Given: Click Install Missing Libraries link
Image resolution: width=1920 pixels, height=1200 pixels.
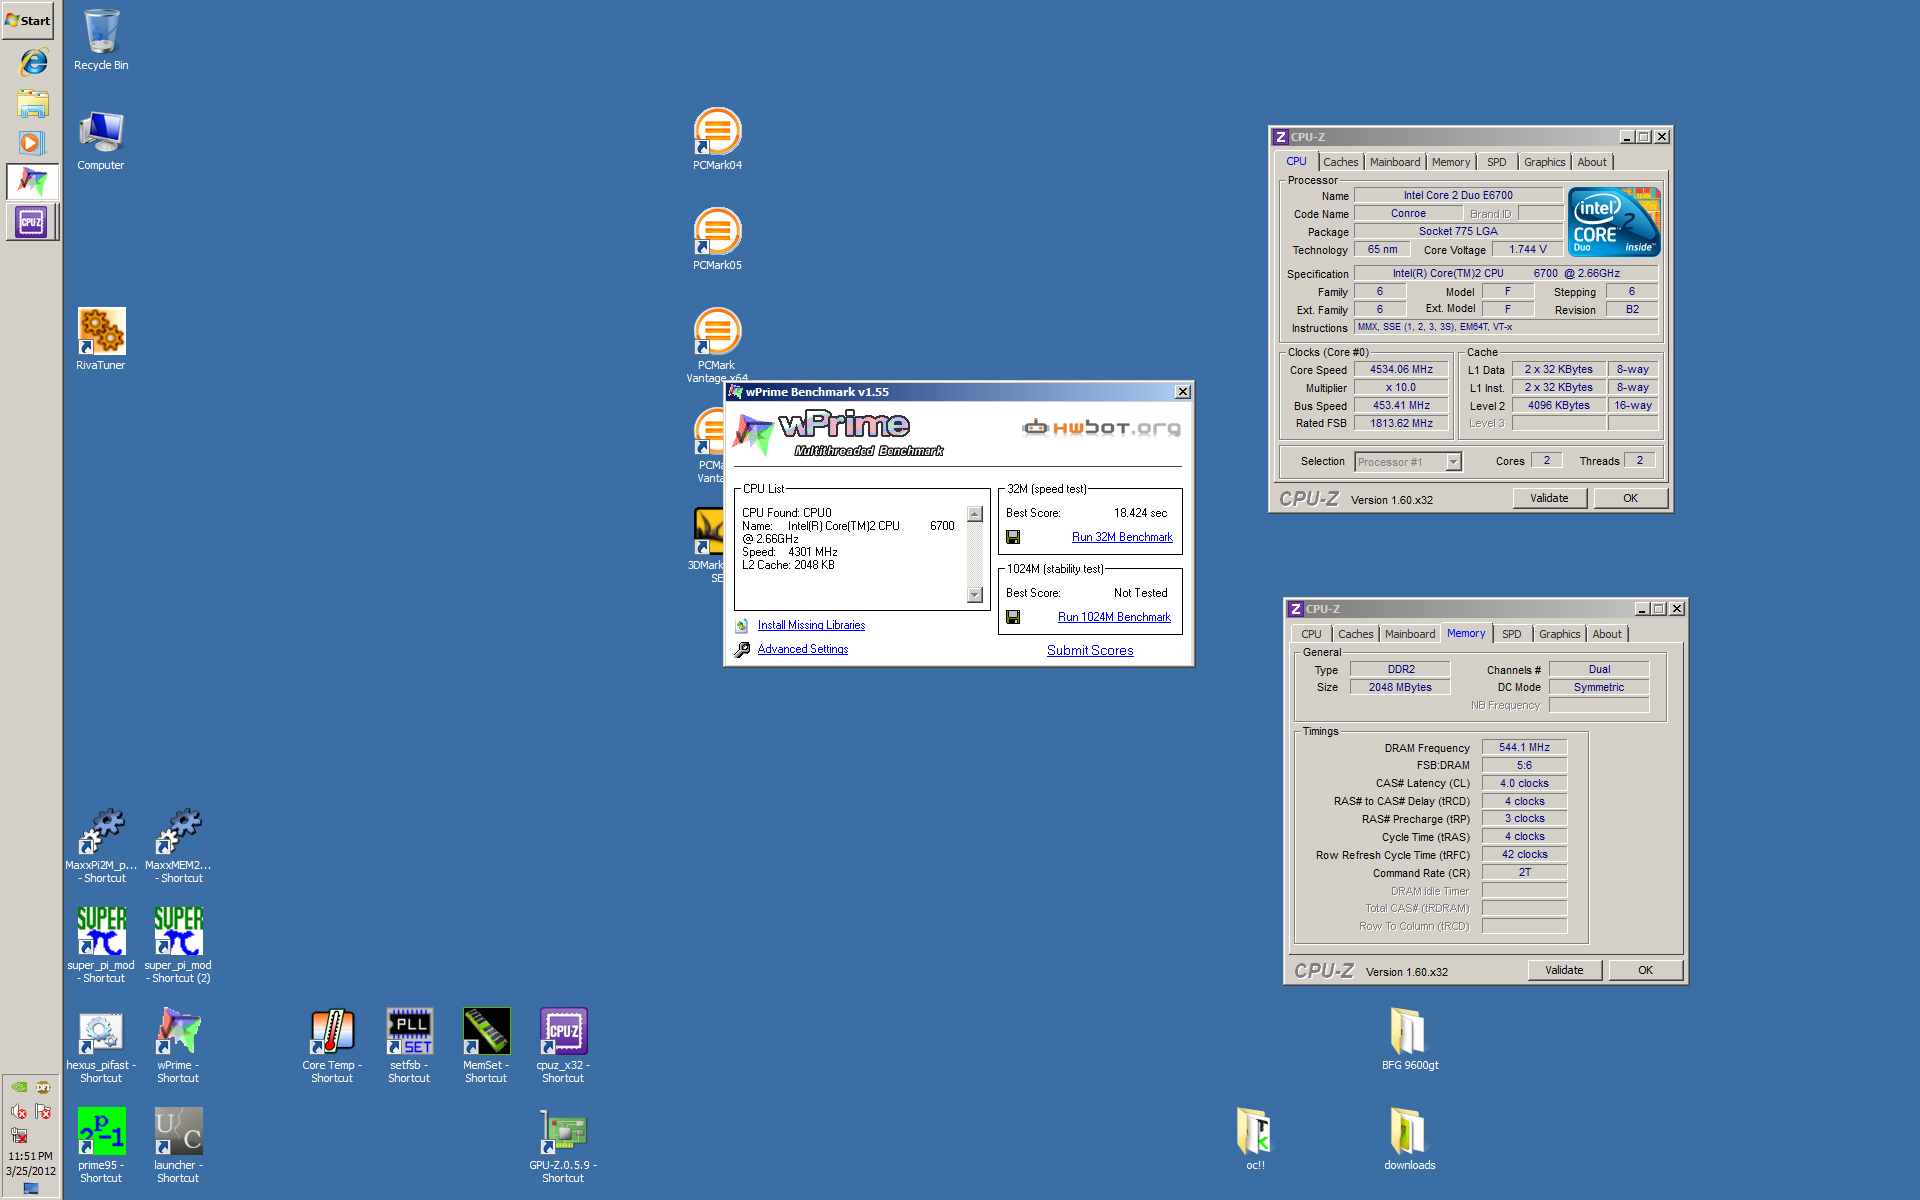Looking at the screenshot, I should pos(811,625).
